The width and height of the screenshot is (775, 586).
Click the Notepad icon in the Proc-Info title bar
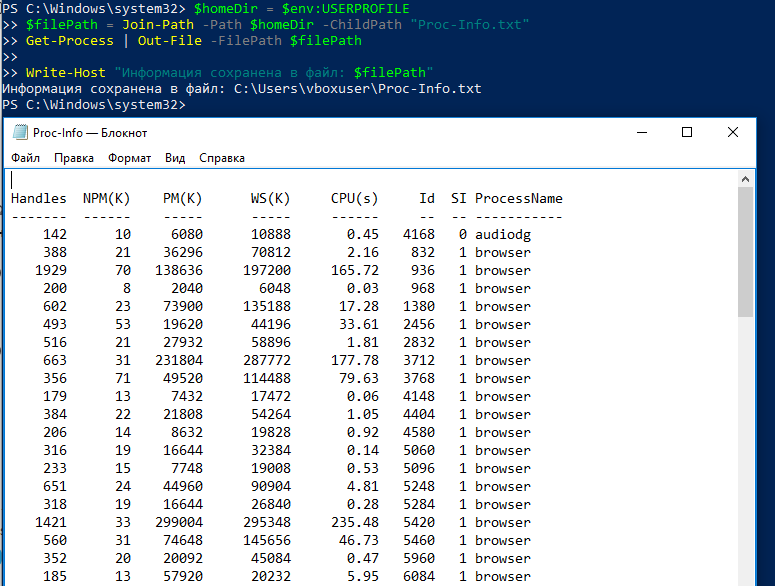tap(20, 132)
